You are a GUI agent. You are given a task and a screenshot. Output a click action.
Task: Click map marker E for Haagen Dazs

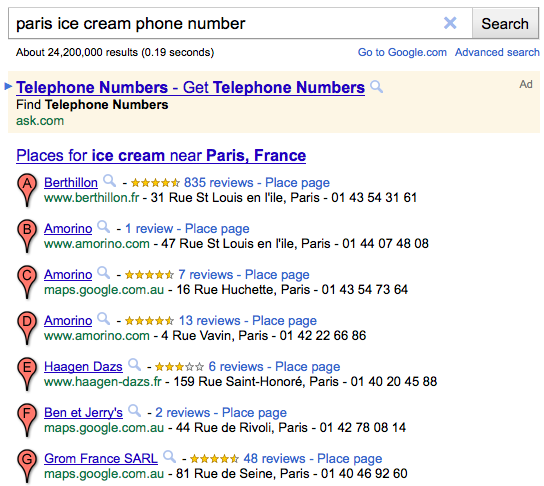pos(27,374)
